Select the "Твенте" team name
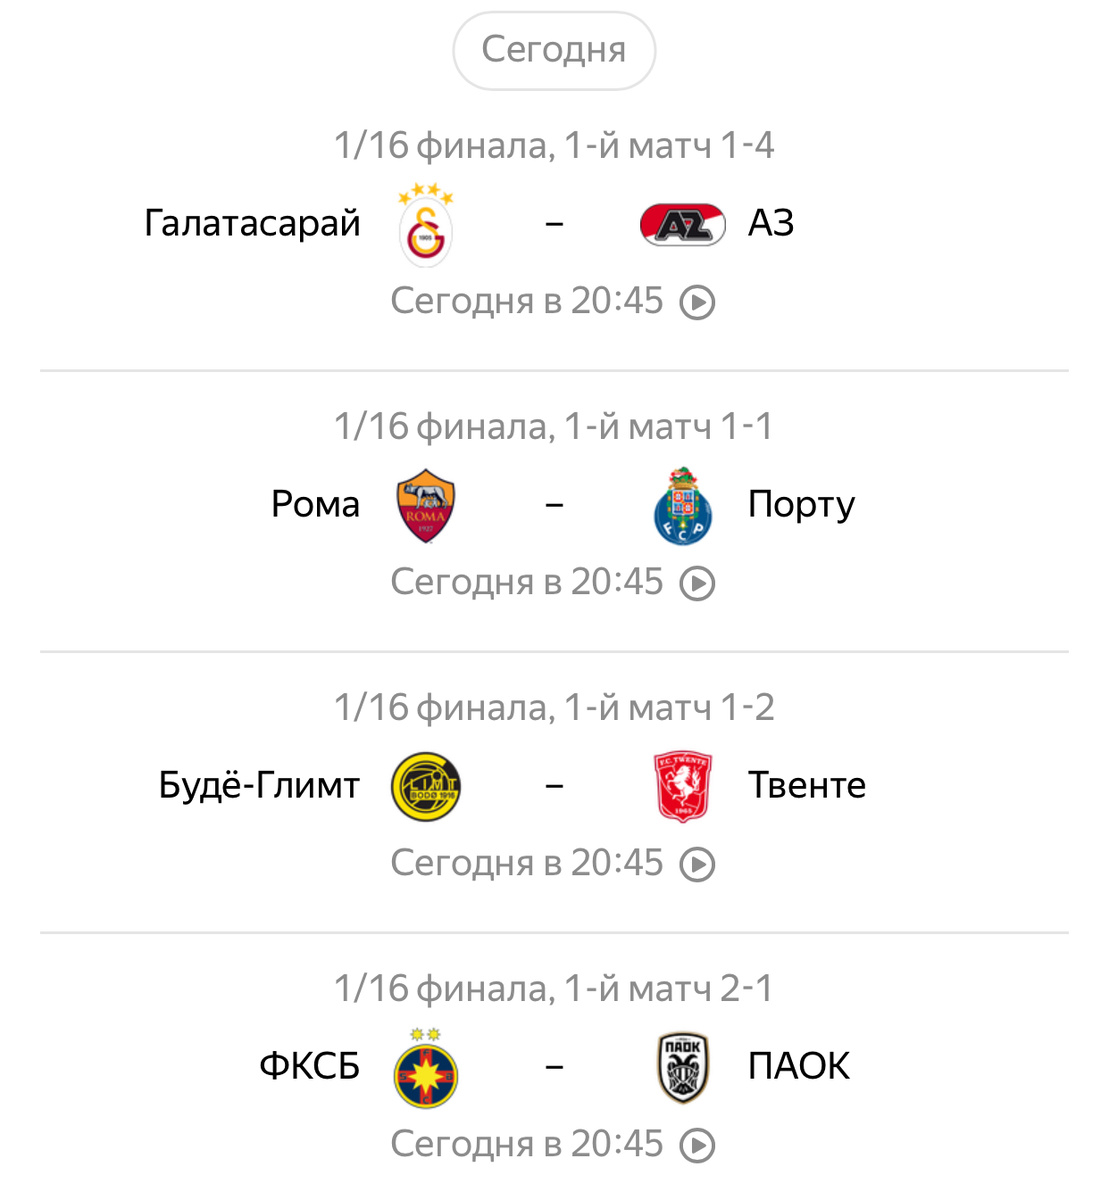This screenshot has width=1109, height=1200. pyautogui.click(x=806, y=786)
